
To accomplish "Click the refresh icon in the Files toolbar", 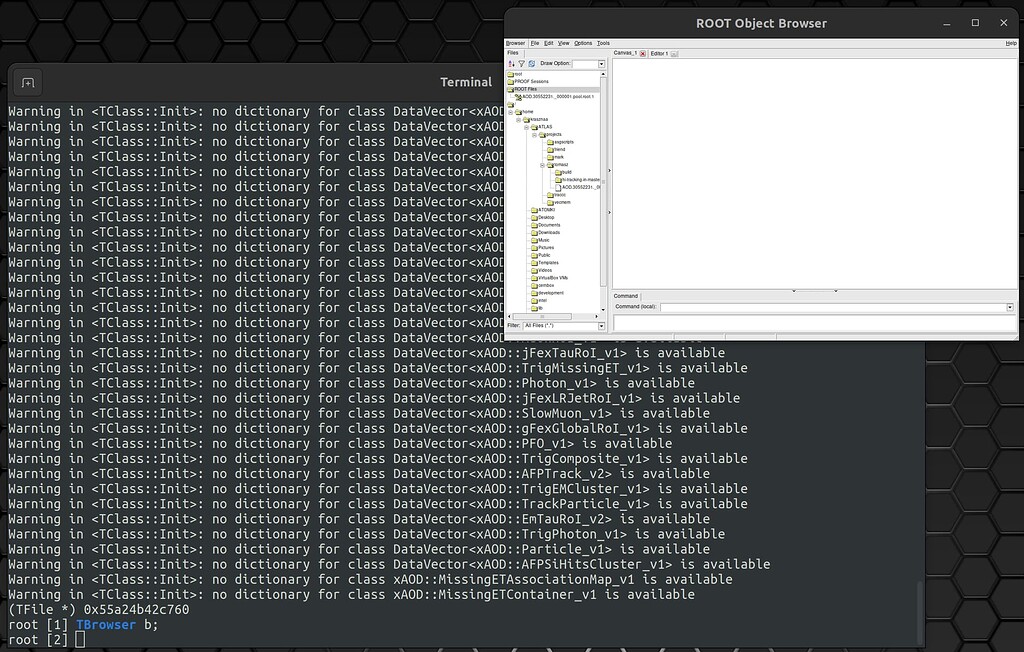I will pos(531,64).
